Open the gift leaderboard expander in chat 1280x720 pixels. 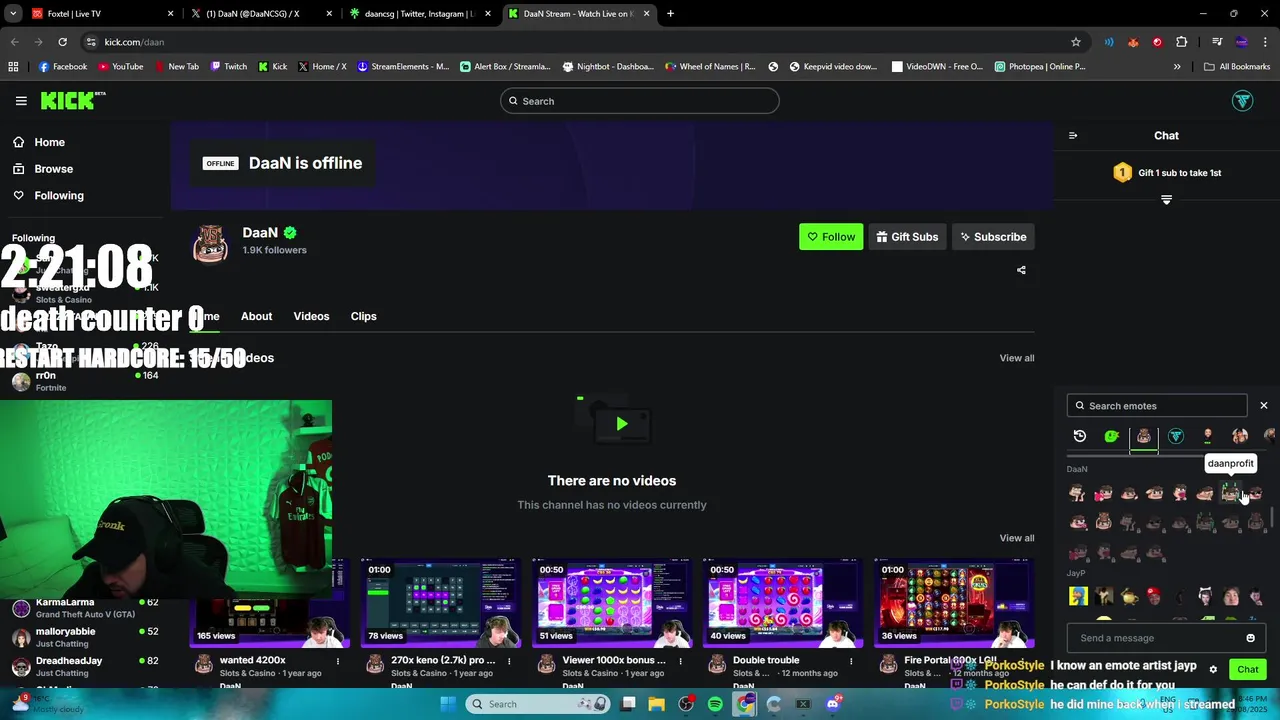coord(1166,200)
